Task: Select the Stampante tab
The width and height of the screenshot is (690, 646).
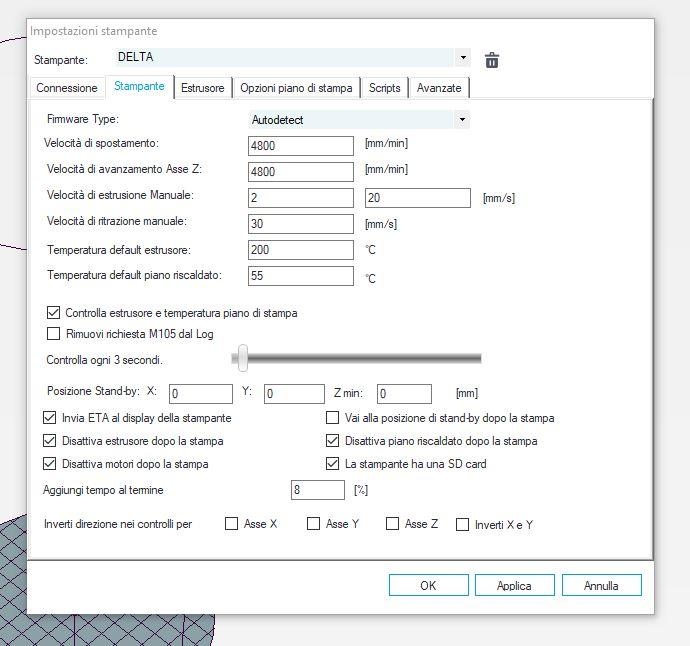Action: point(139,86)
